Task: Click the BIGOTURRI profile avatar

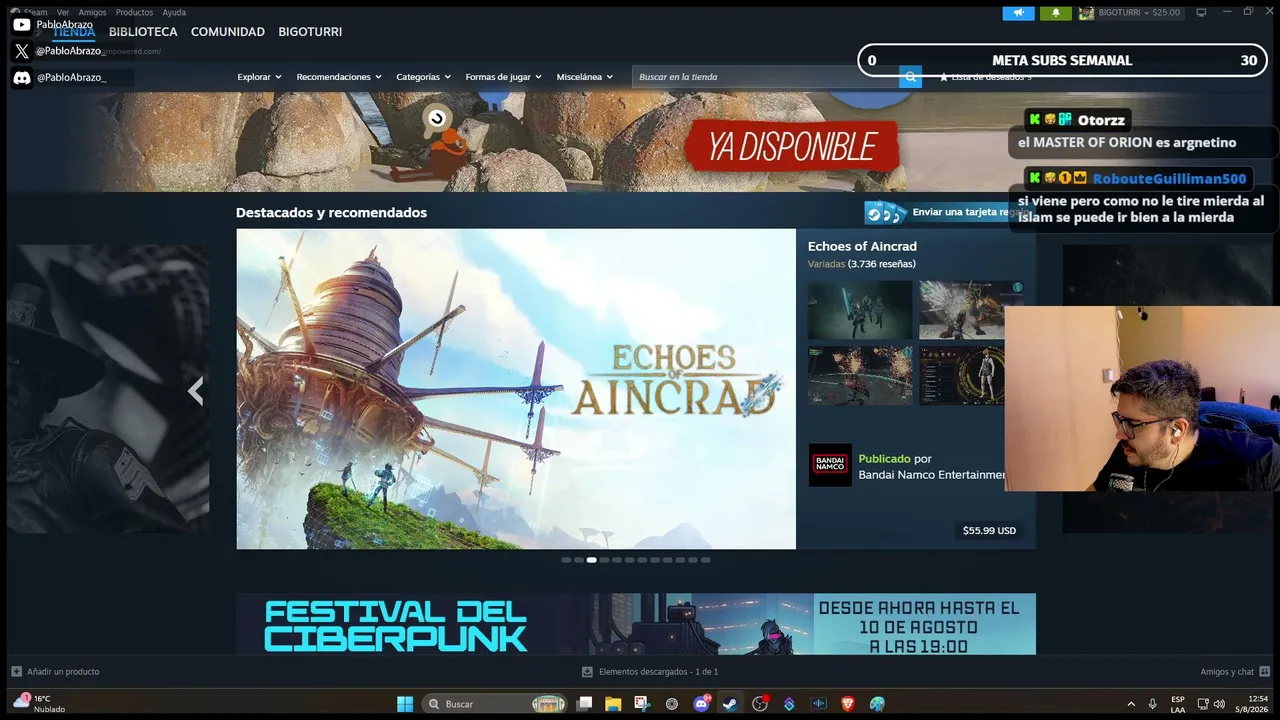Action: (x=1086, y=13)
